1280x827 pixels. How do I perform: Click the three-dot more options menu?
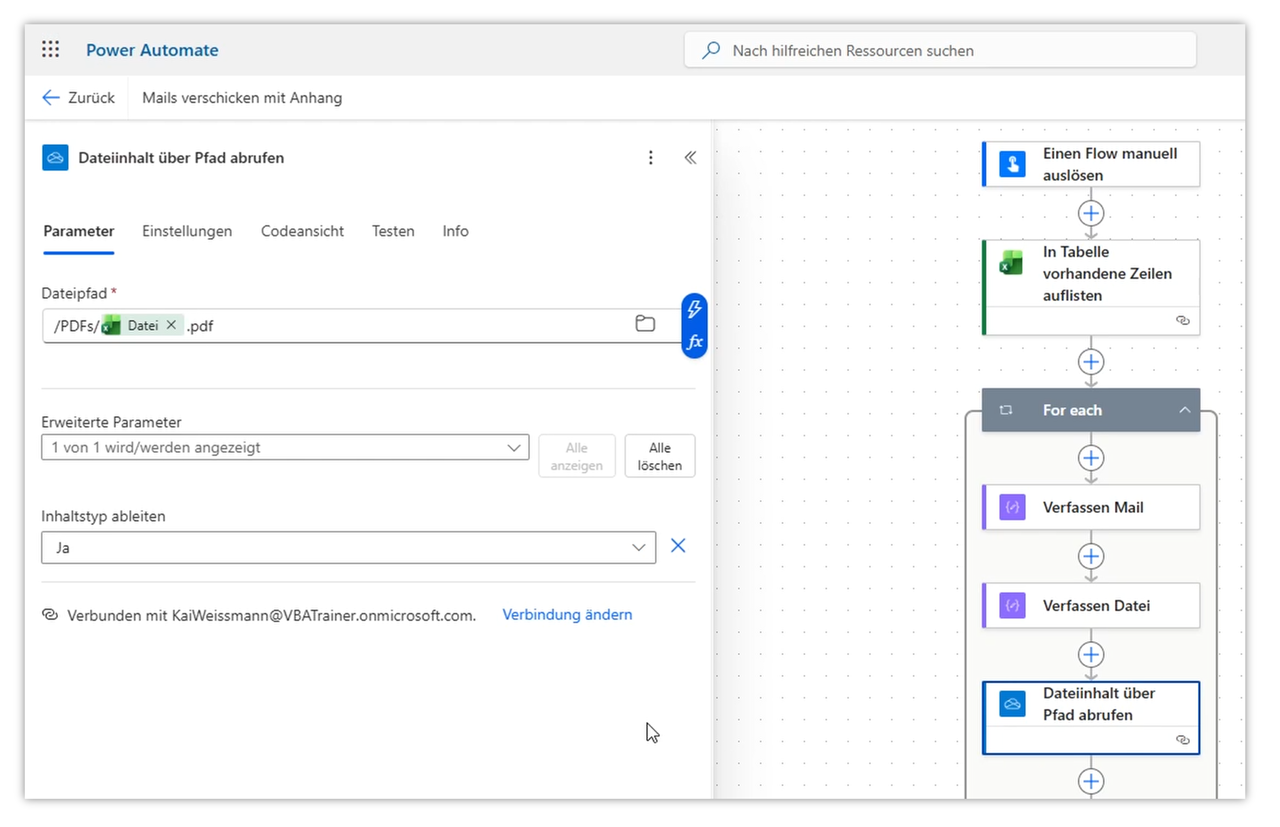pos(651,158)
